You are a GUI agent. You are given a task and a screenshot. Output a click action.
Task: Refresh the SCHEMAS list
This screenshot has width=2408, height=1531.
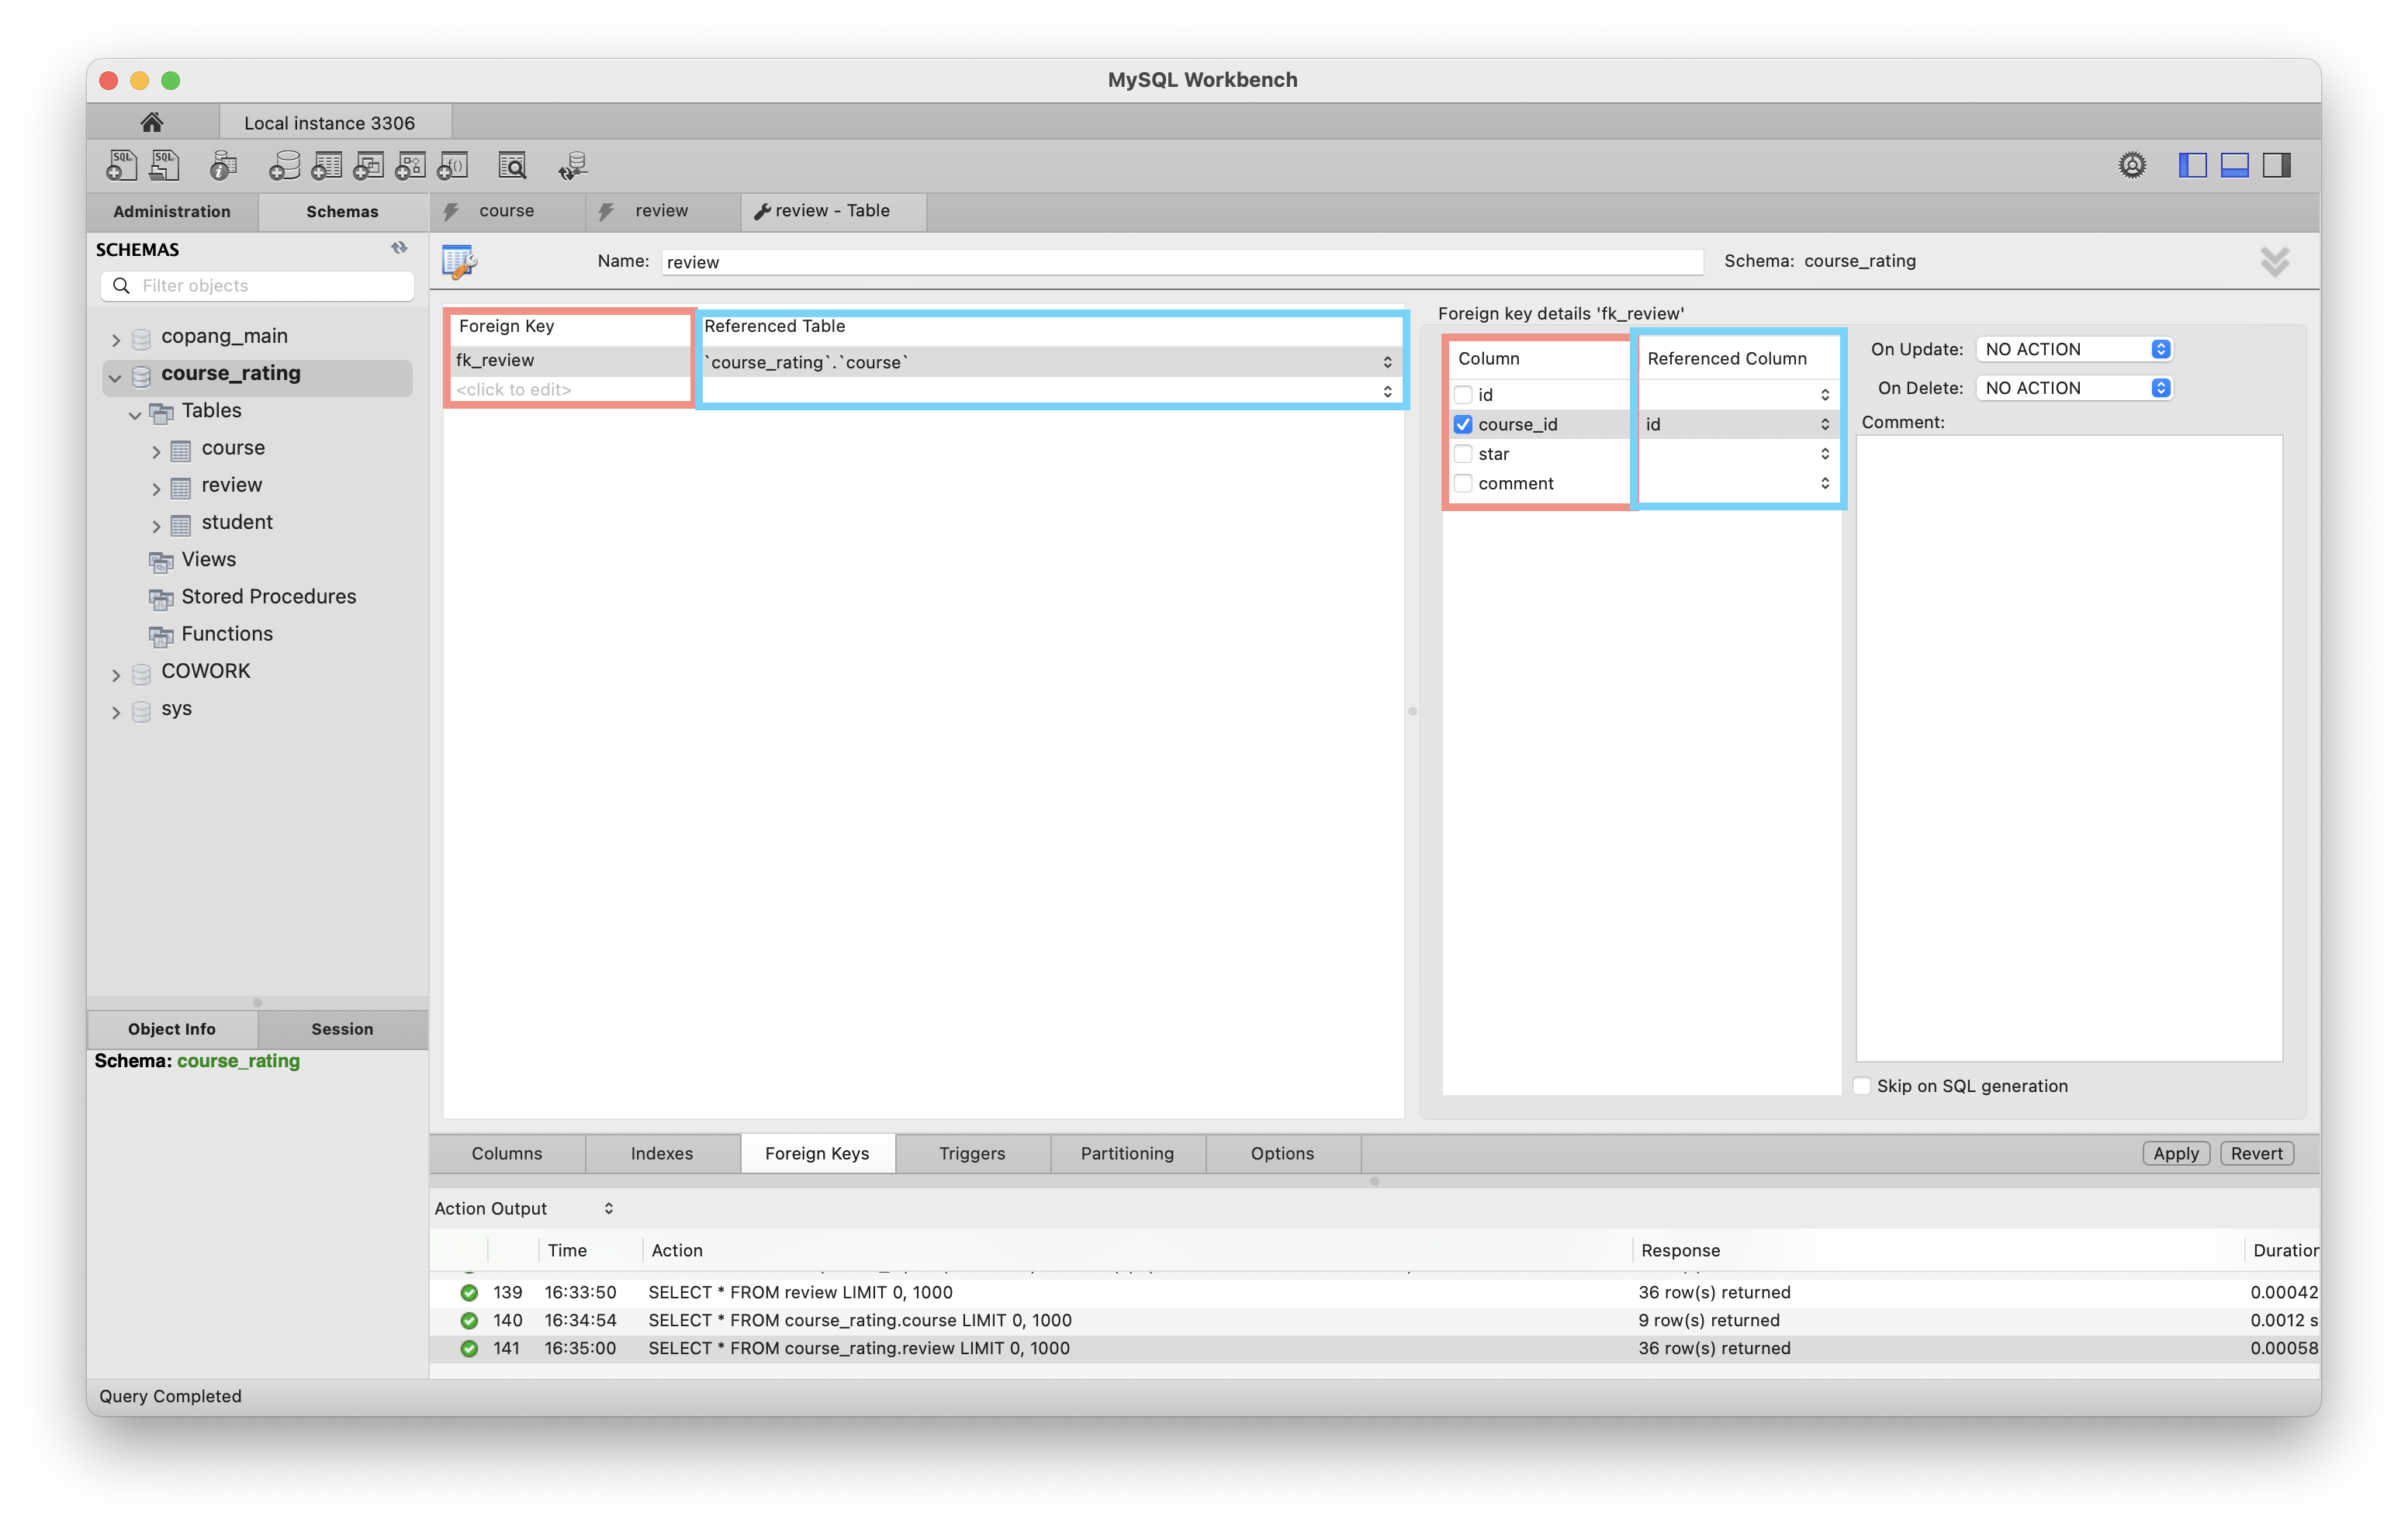tap(399, 248)
